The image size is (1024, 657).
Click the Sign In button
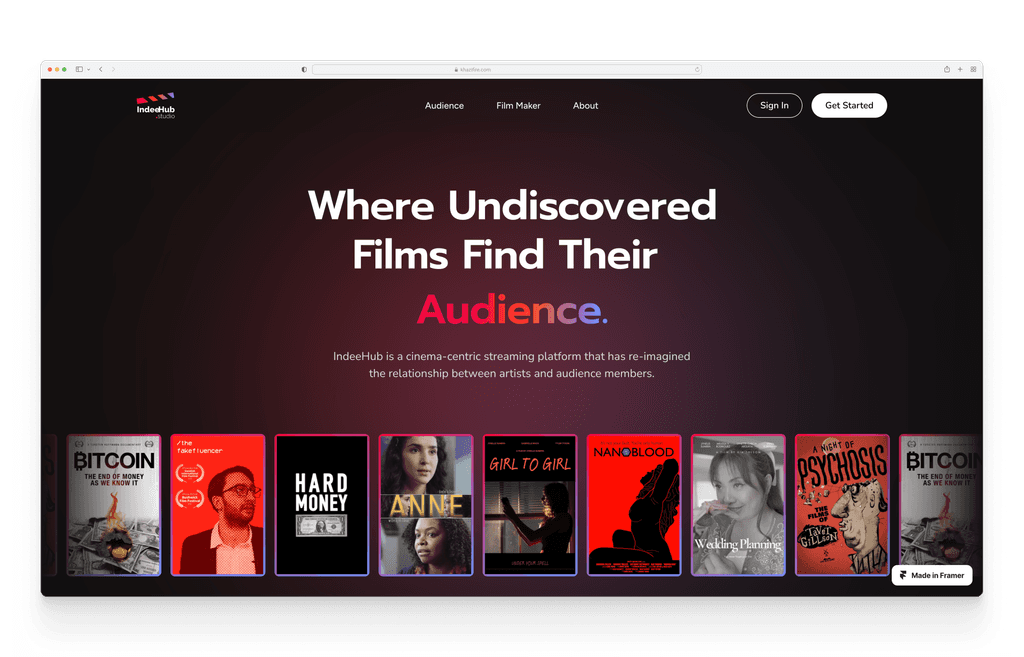774,105
